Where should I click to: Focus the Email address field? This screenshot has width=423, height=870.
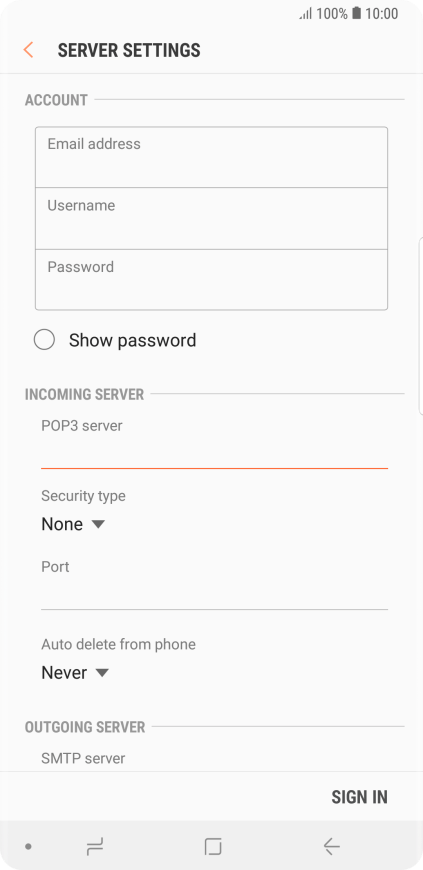click(x=212, y=157)
